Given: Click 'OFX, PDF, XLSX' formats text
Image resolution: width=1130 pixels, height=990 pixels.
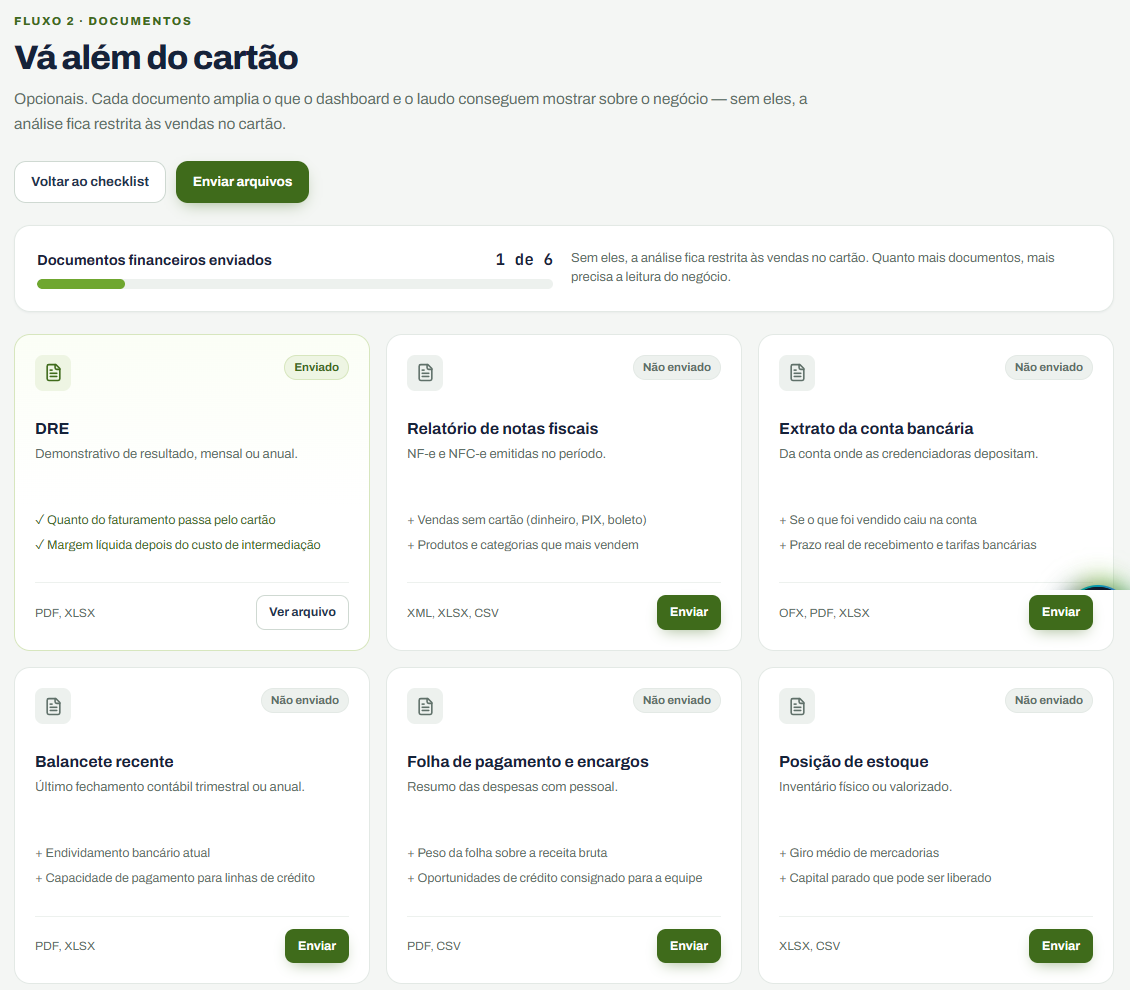Looking at the screenshot, I should tap(824, 613).
